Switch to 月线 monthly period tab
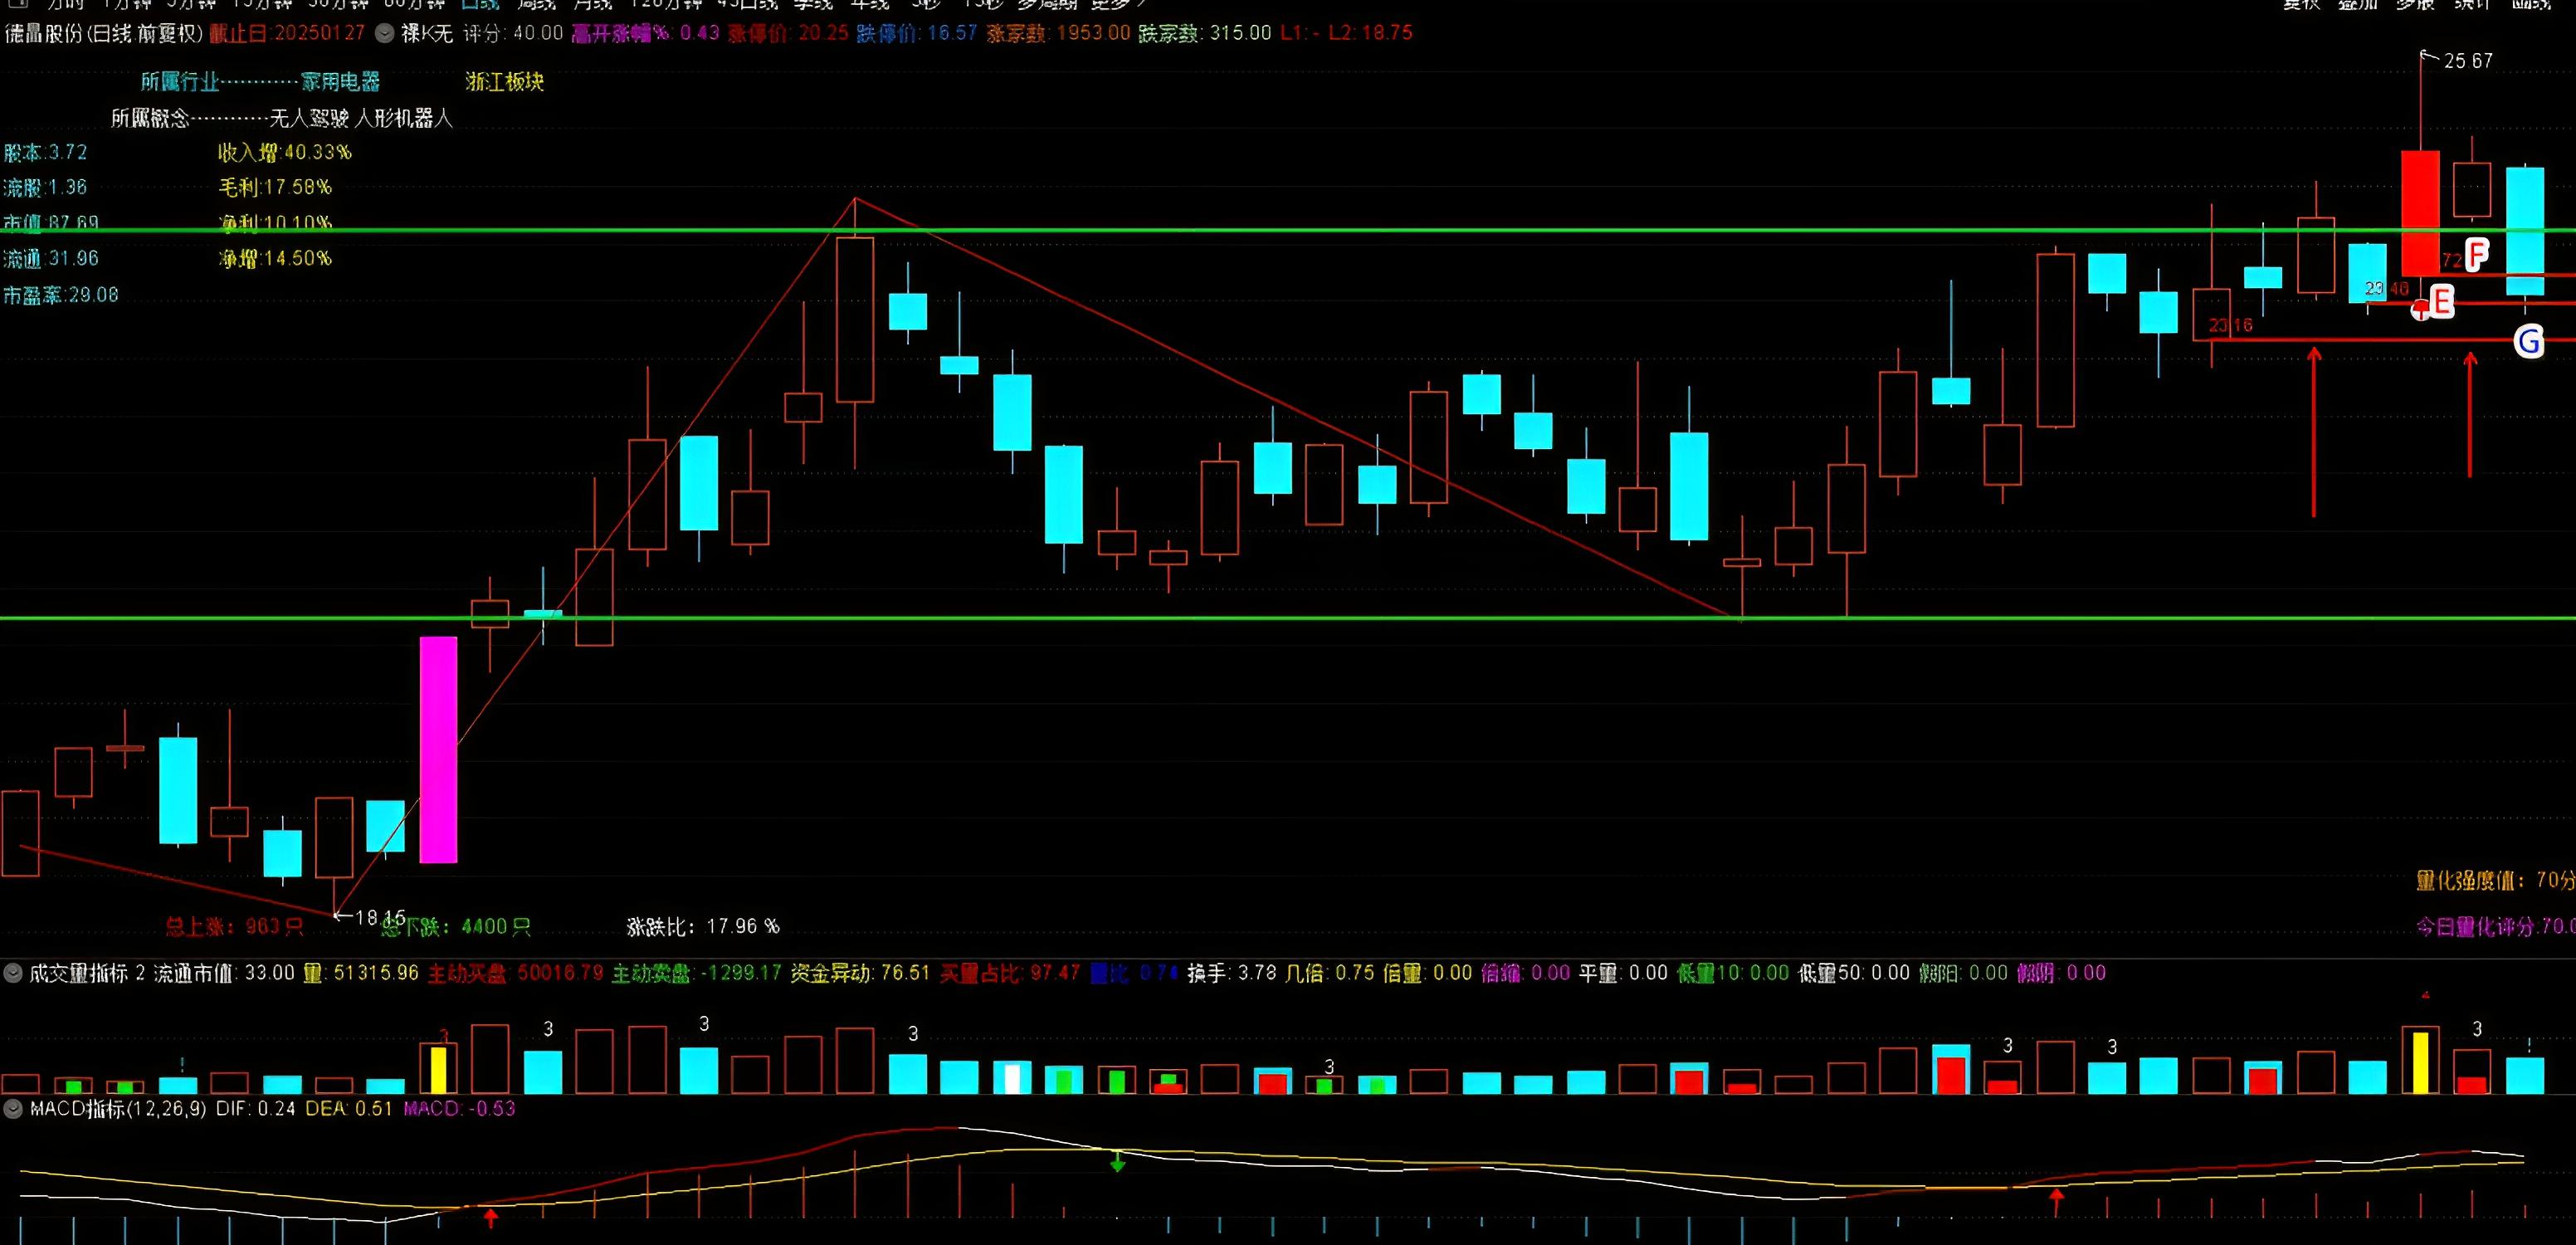2576x1245 pixels. click(592, 5)
